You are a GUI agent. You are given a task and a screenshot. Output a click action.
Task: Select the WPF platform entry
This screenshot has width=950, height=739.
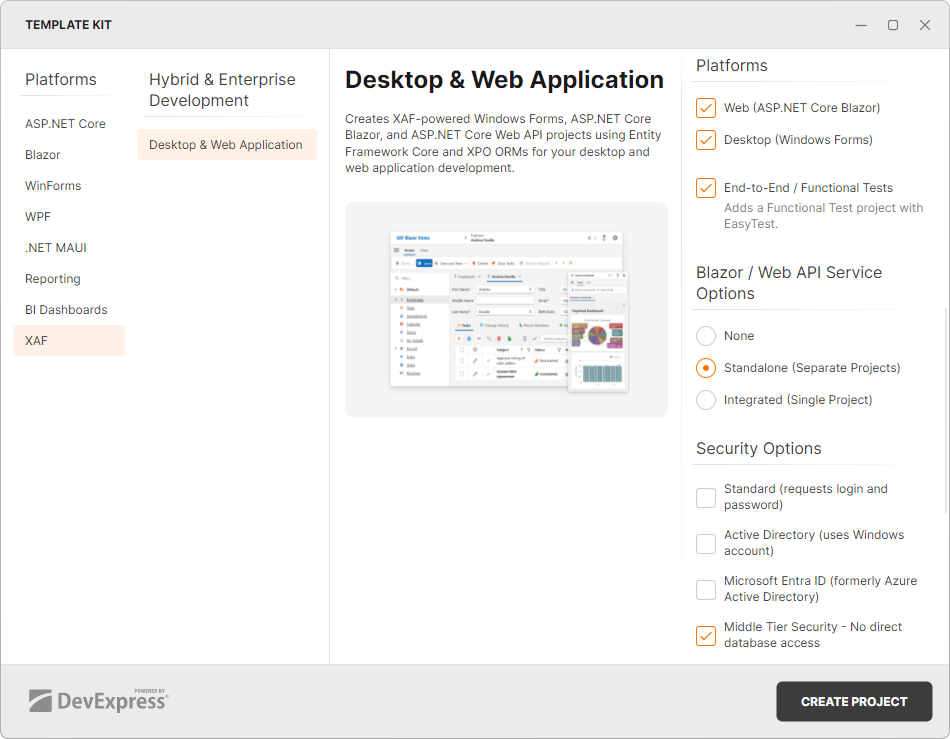point(37,216)
